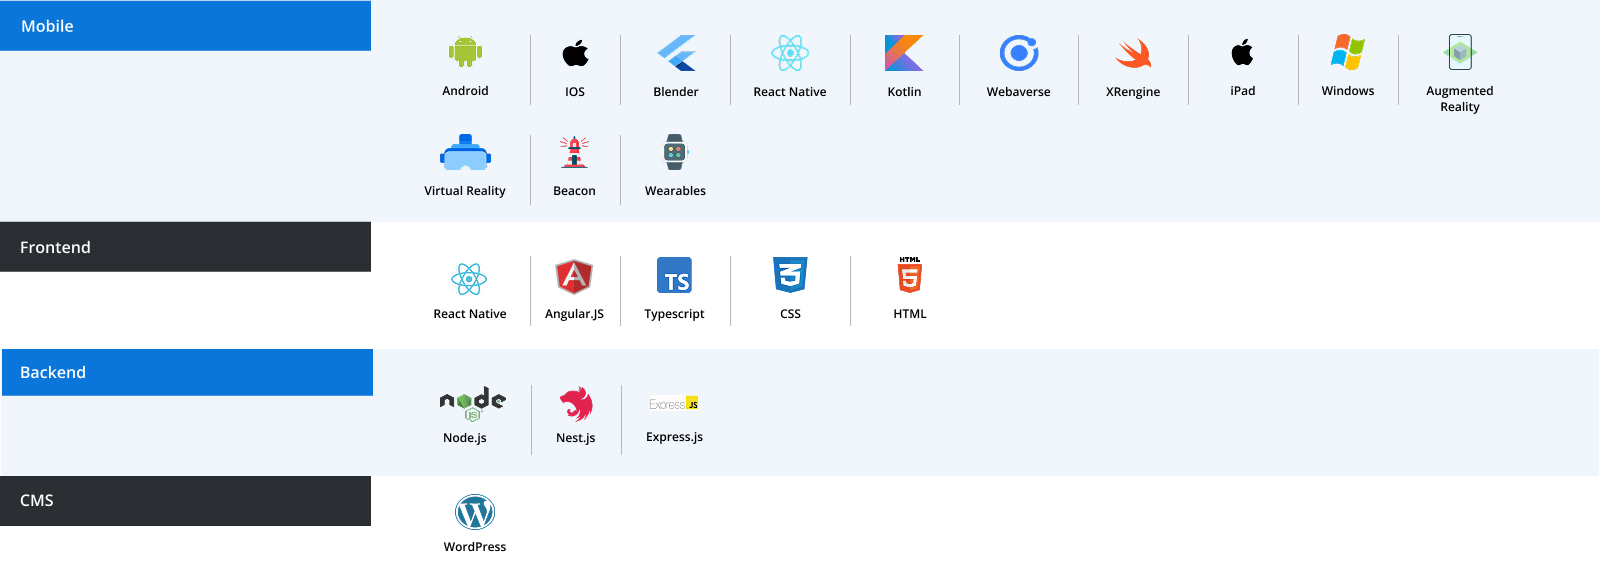Click the "Node.js" label text
Image resolution: width=1600 pixels, height=579 pixels.
465,438
